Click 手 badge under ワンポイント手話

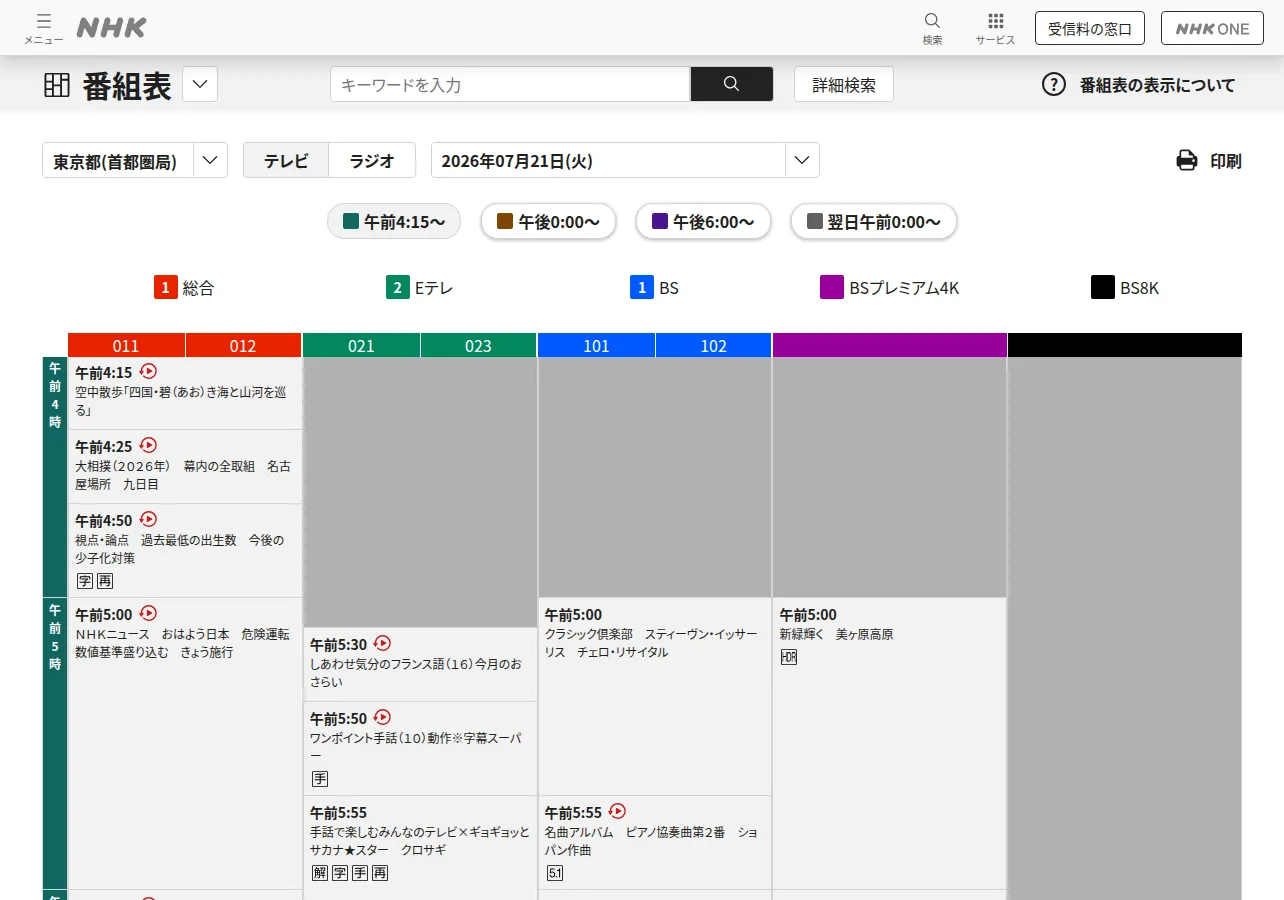pyautogui.click(x=320, y=779)
